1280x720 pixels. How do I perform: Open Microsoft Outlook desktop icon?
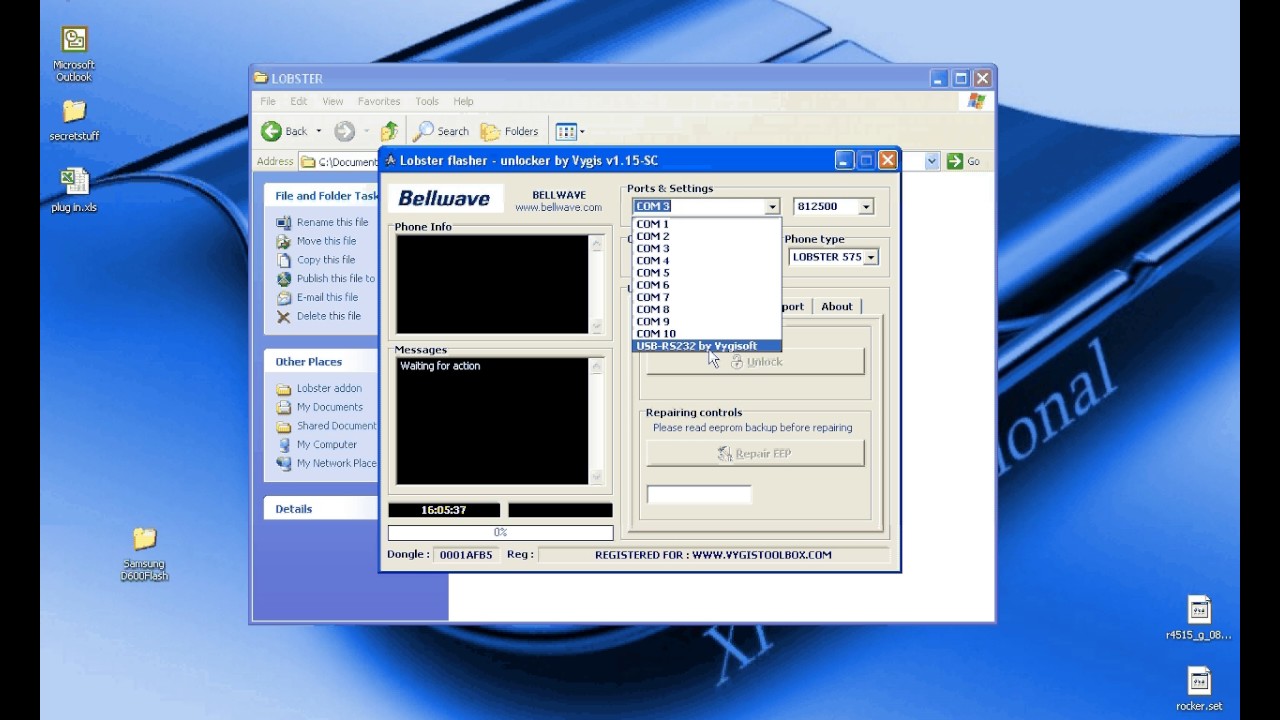point(74,54)
